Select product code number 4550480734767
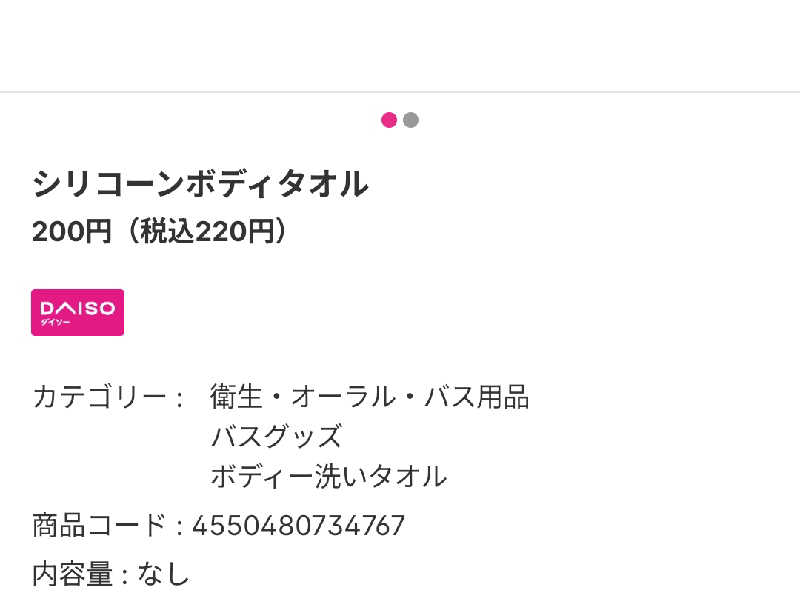This screenshot has width=800, height=600. [x=298, y=525]
